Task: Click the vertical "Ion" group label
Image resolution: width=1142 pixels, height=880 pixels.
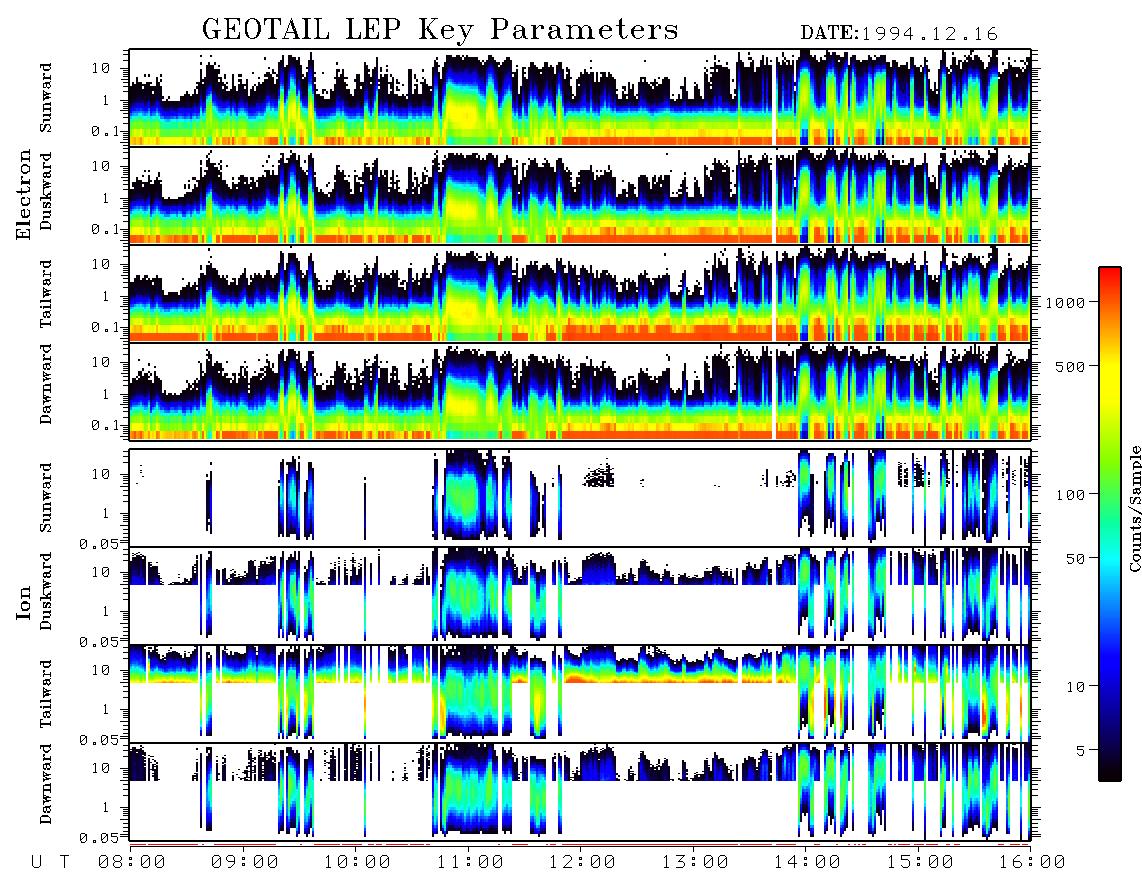Action: [x=24, y=602]
